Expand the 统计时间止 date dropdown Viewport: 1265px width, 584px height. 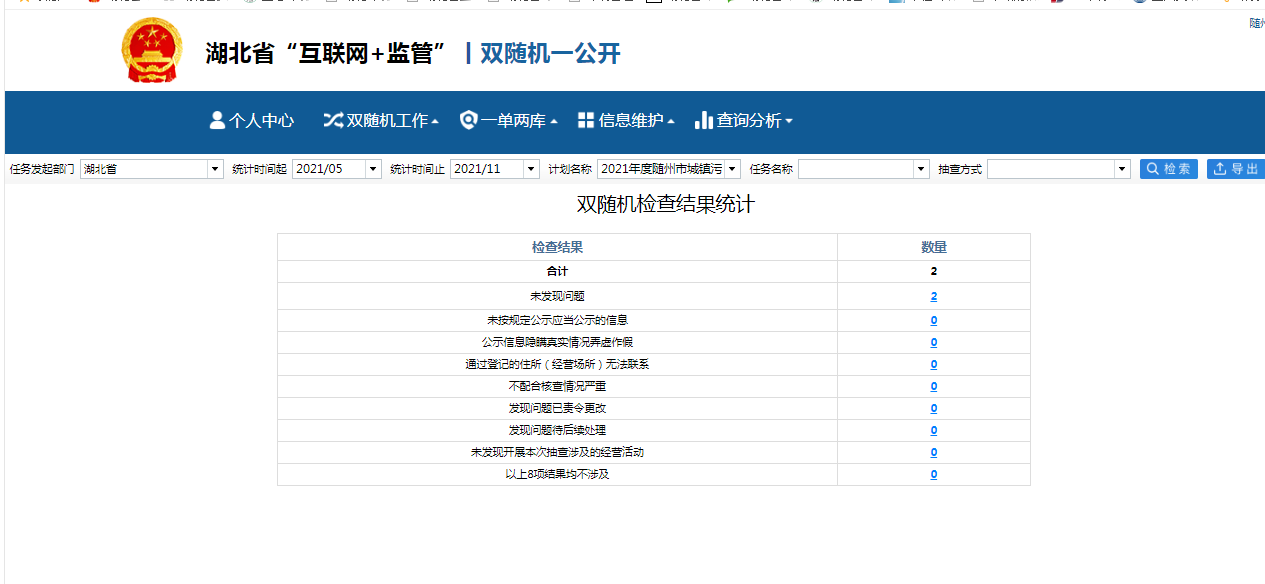coord(531,169)
